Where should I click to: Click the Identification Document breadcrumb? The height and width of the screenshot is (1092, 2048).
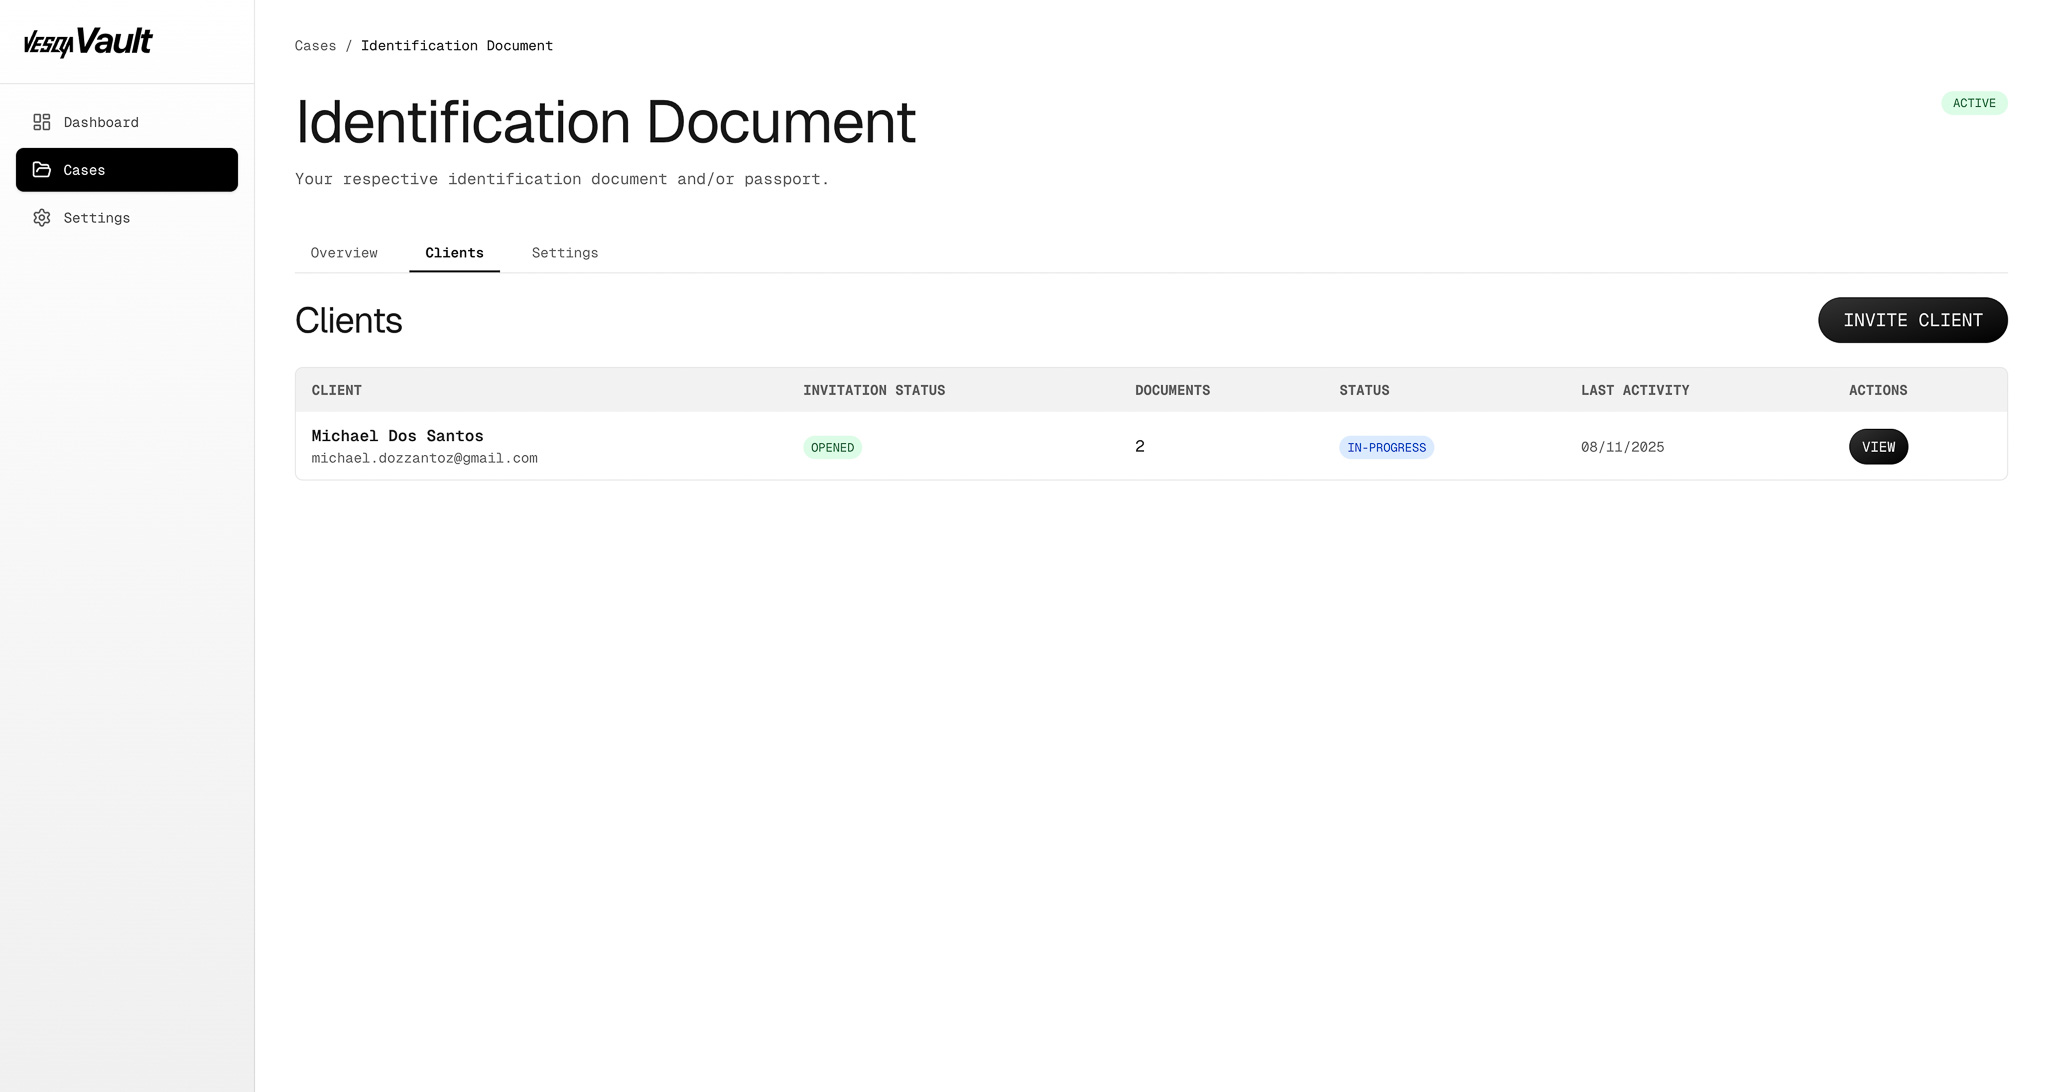pos(456,46)
